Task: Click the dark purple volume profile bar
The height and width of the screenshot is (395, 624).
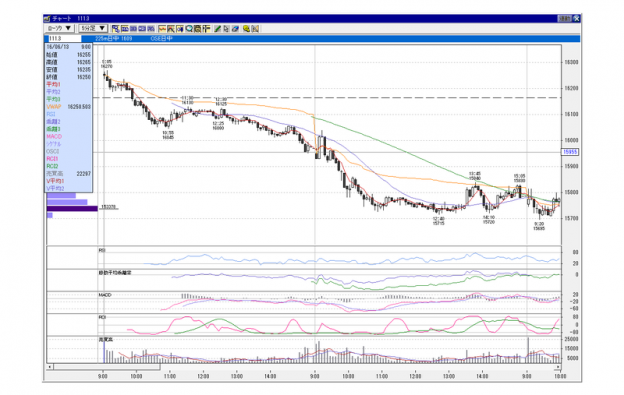Action: tap(72, 208)
